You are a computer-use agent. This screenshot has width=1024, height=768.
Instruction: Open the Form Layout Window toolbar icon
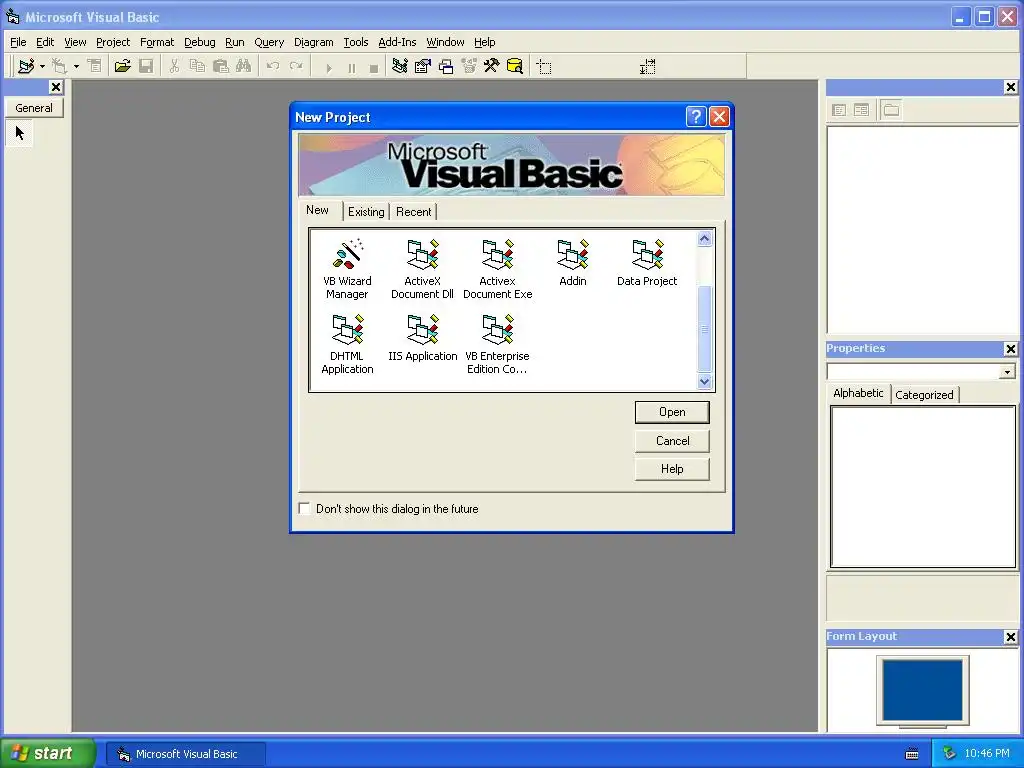[x=446, y=66]
